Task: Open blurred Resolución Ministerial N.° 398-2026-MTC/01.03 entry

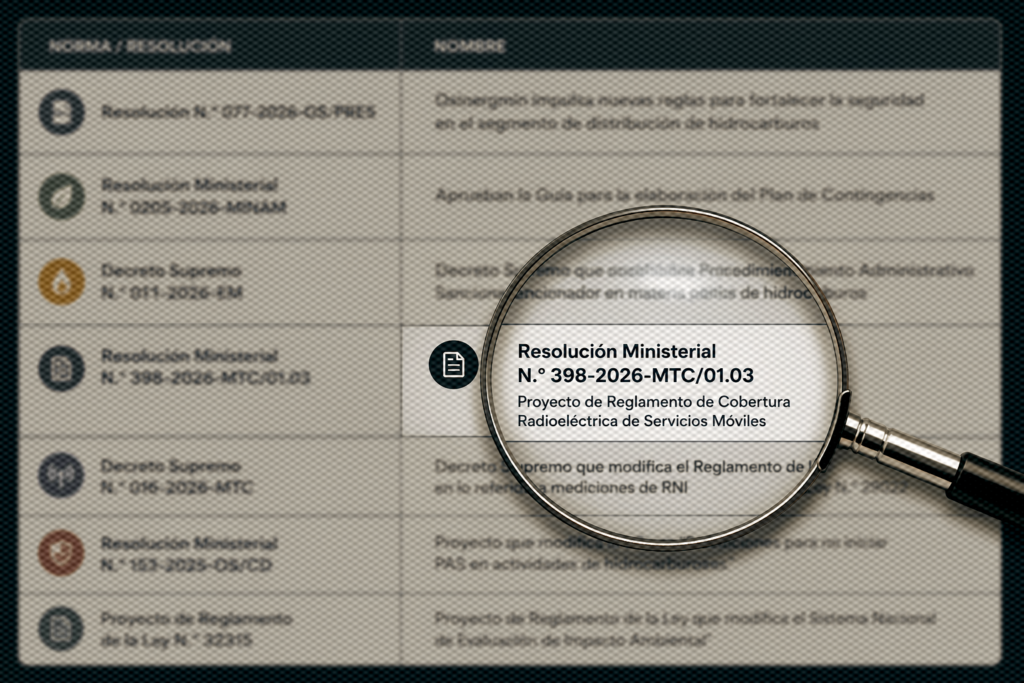Action: point(205,367)
